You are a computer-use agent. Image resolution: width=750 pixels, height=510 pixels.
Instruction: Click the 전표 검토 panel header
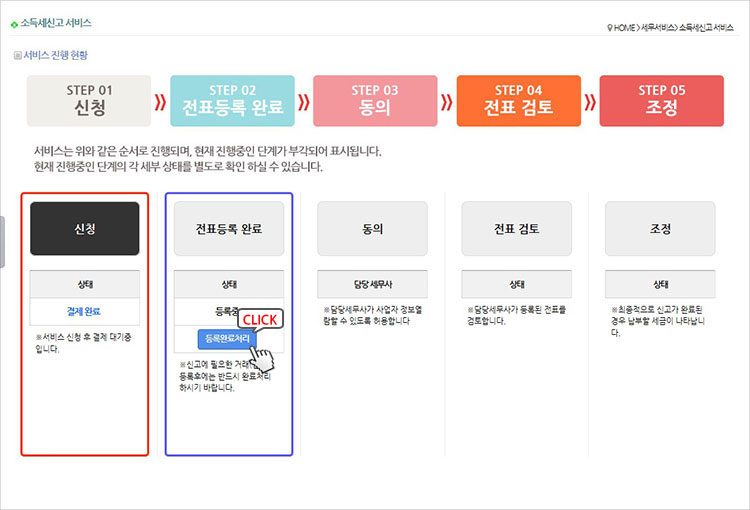(x=516, y=228)
